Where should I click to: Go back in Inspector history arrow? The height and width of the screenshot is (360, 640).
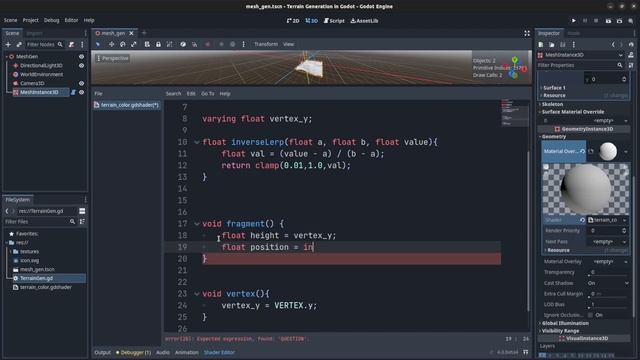[613, 44]
